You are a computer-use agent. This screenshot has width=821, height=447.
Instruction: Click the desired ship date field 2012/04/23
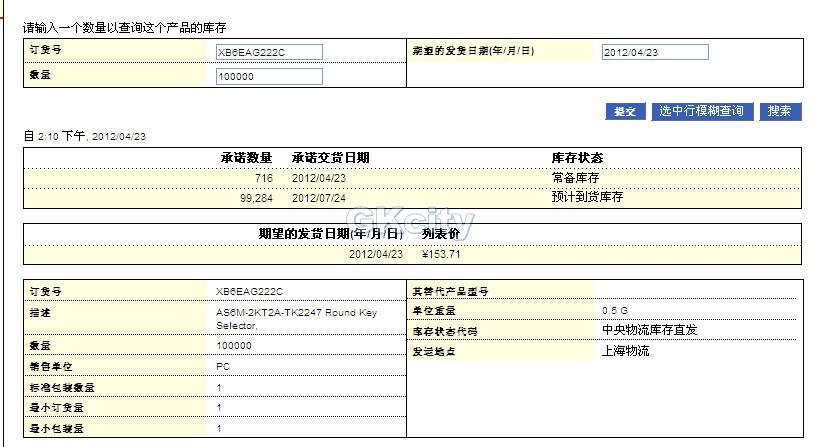[655, 52]
